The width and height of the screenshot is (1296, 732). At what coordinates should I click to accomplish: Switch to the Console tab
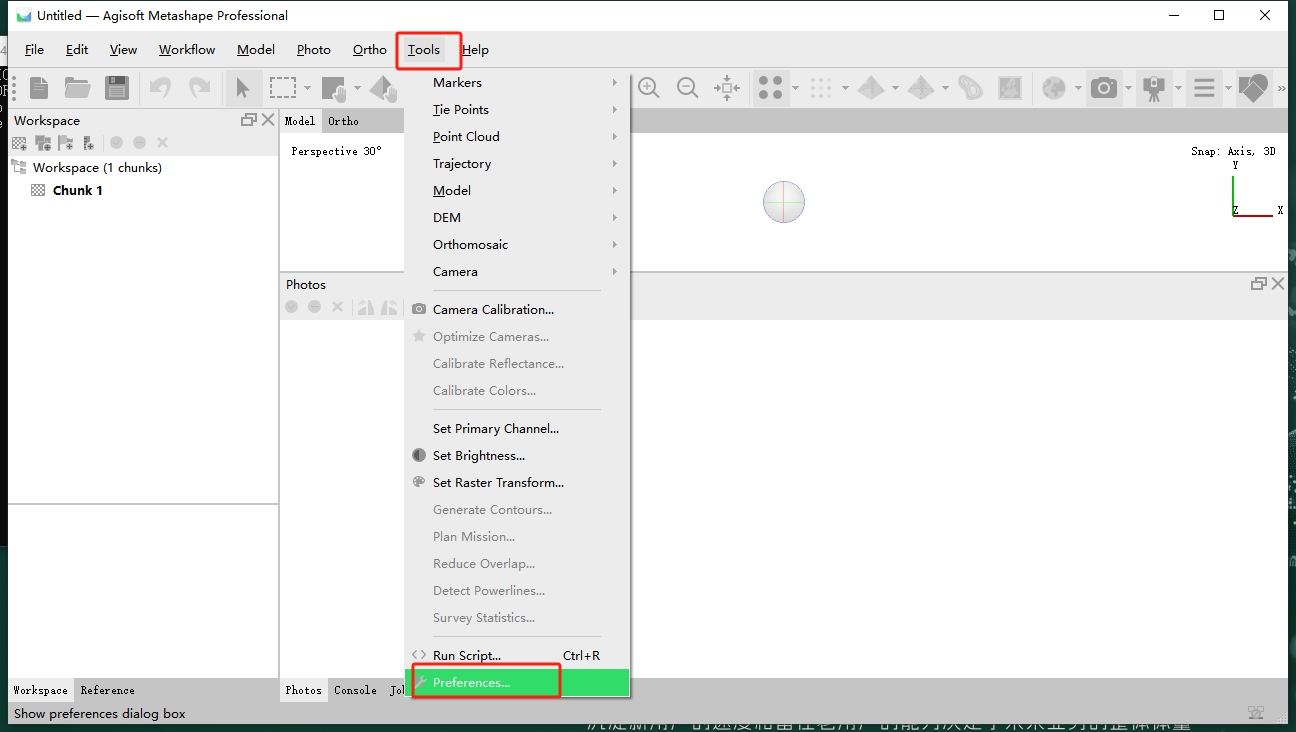click(355, 690)
